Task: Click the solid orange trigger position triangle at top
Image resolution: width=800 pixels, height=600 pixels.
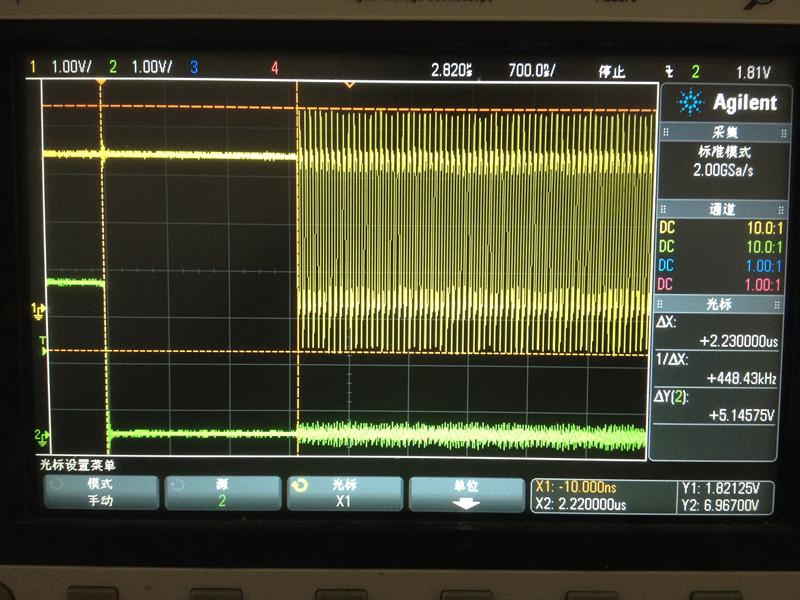Action: coord(101,82)
